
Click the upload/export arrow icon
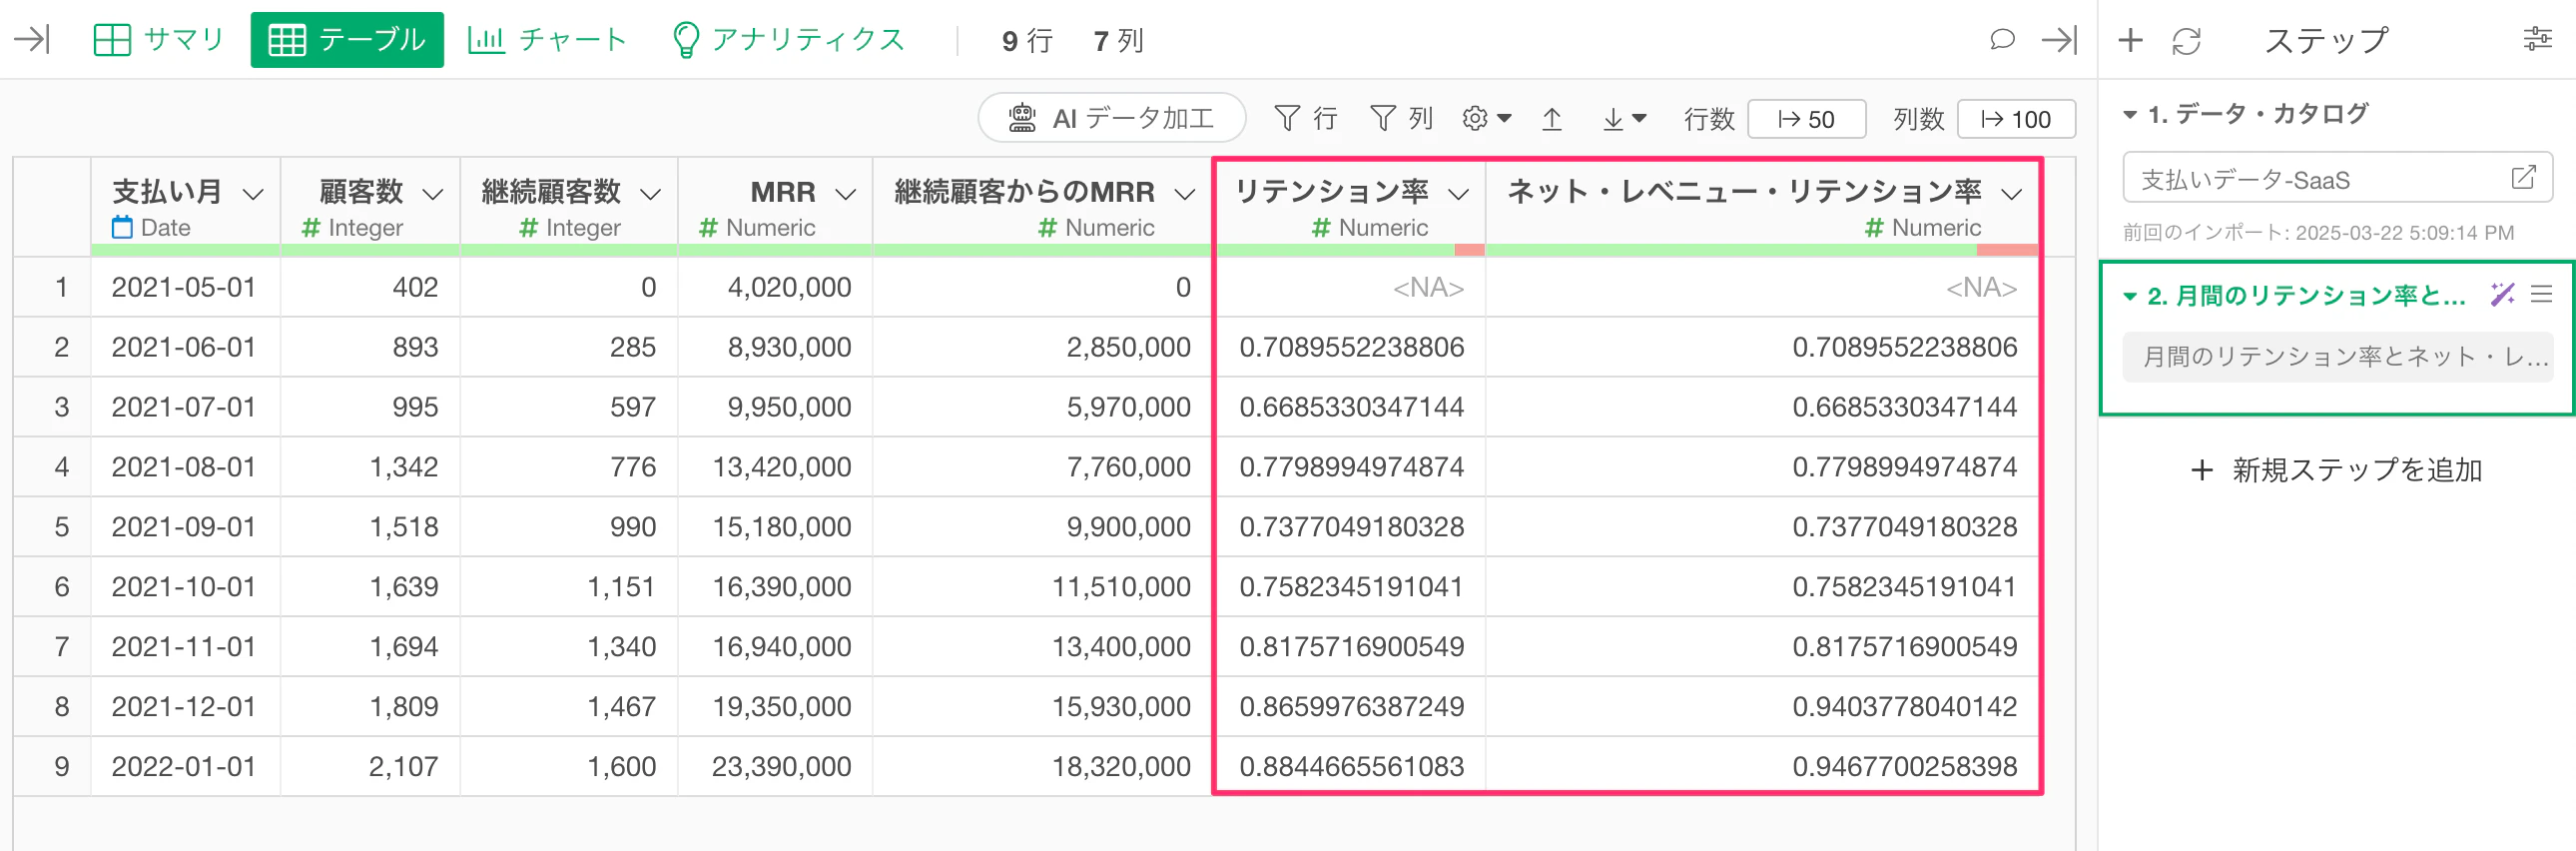(1551, 119)
